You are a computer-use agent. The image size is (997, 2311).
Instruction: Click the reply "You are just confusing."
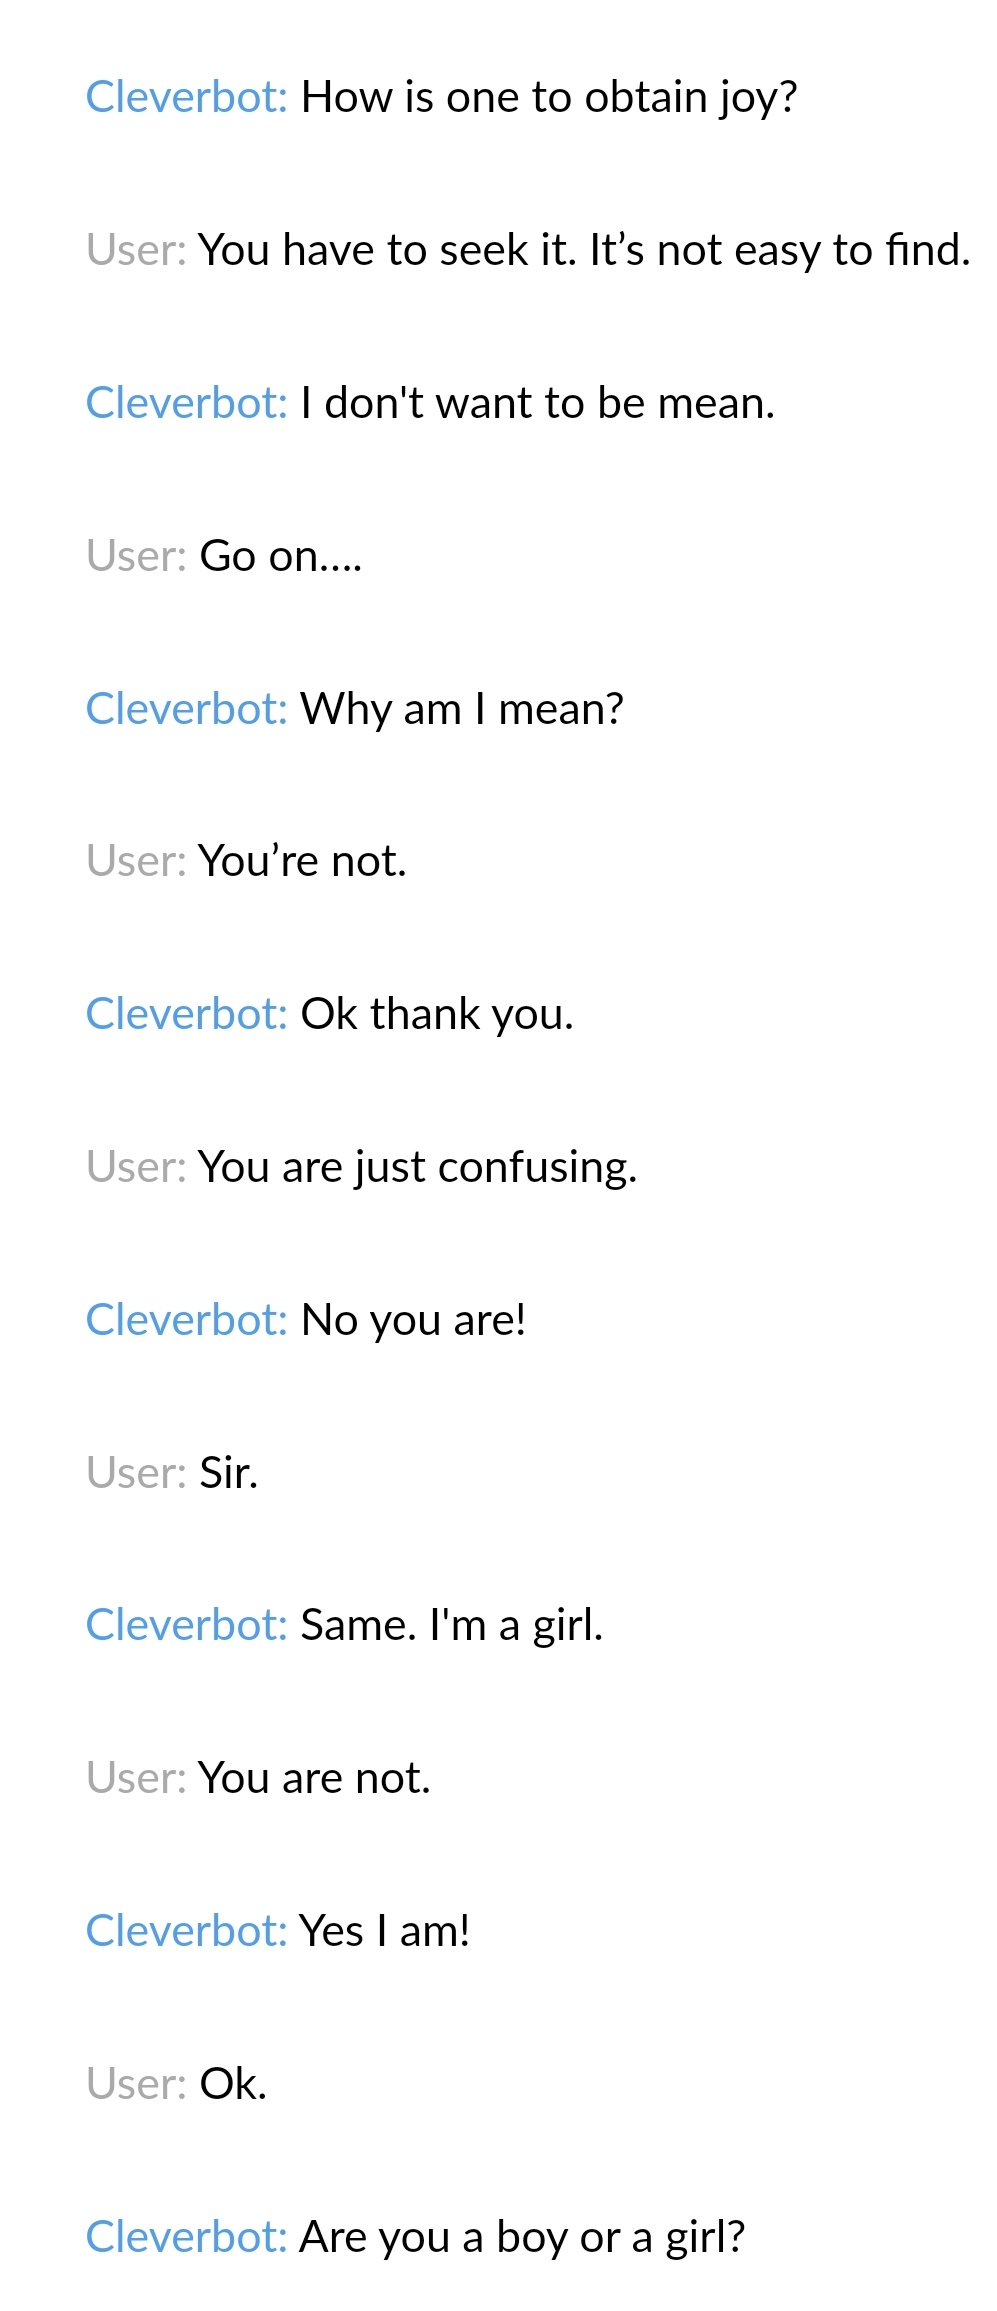[417, 1168]
